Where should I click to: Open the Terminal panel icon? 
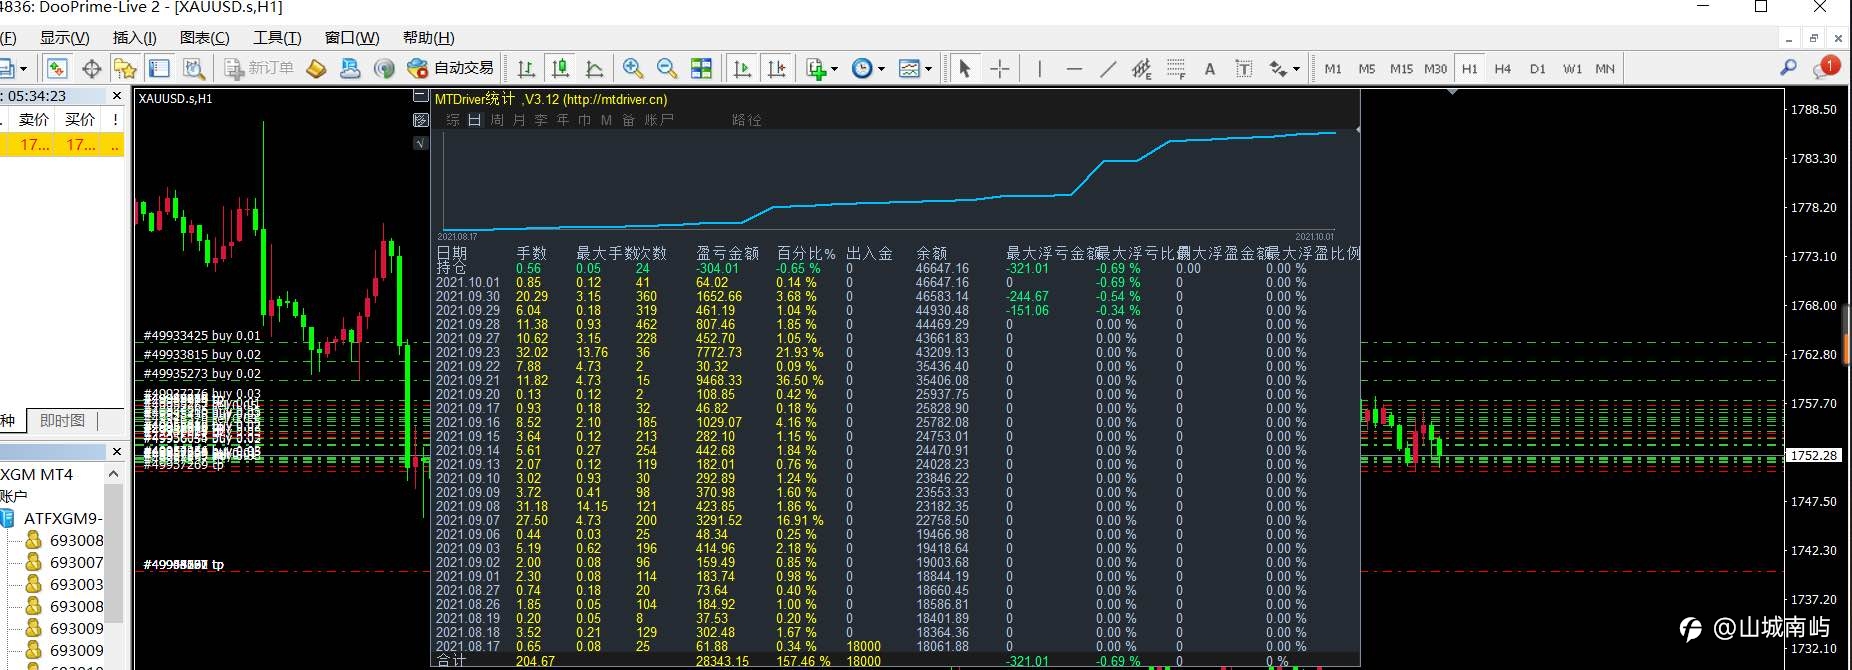[159, 68]
